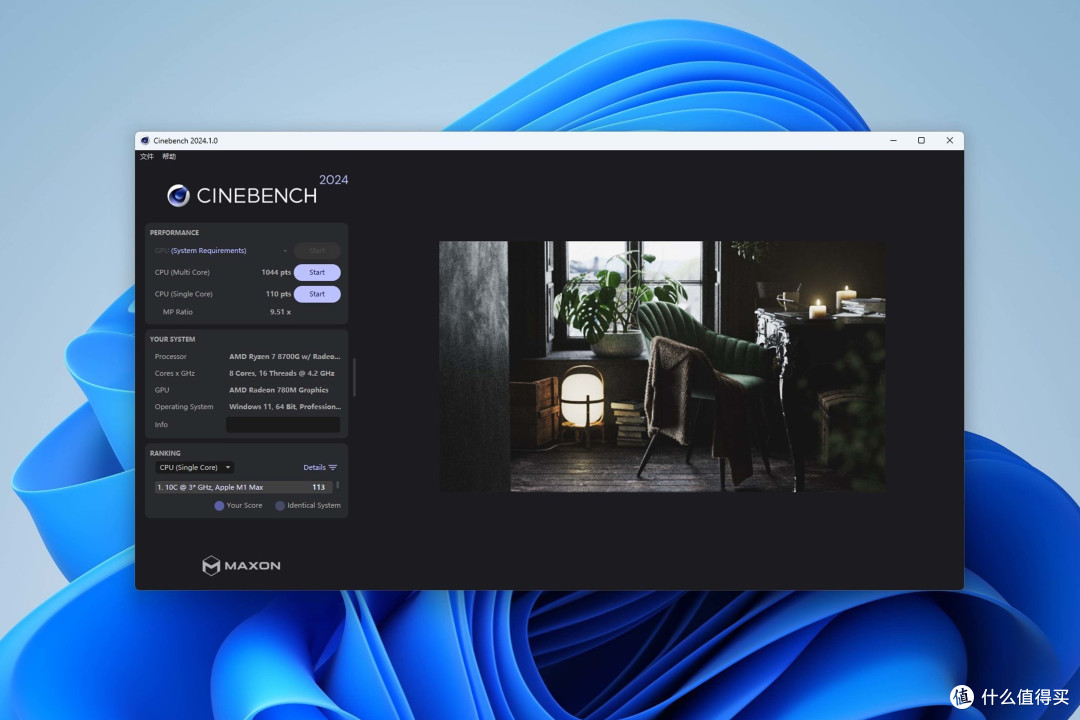Click the Cinebench title bar app icon
Image resolution: width=1080 pixels, height=720 pixels.
pyautogui.click(x=145, y=141)
